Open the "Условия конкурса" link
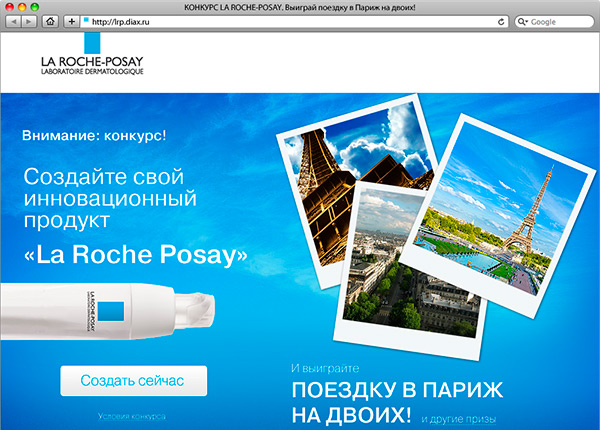This screenshot has height=430, width=600. [132, 416]
